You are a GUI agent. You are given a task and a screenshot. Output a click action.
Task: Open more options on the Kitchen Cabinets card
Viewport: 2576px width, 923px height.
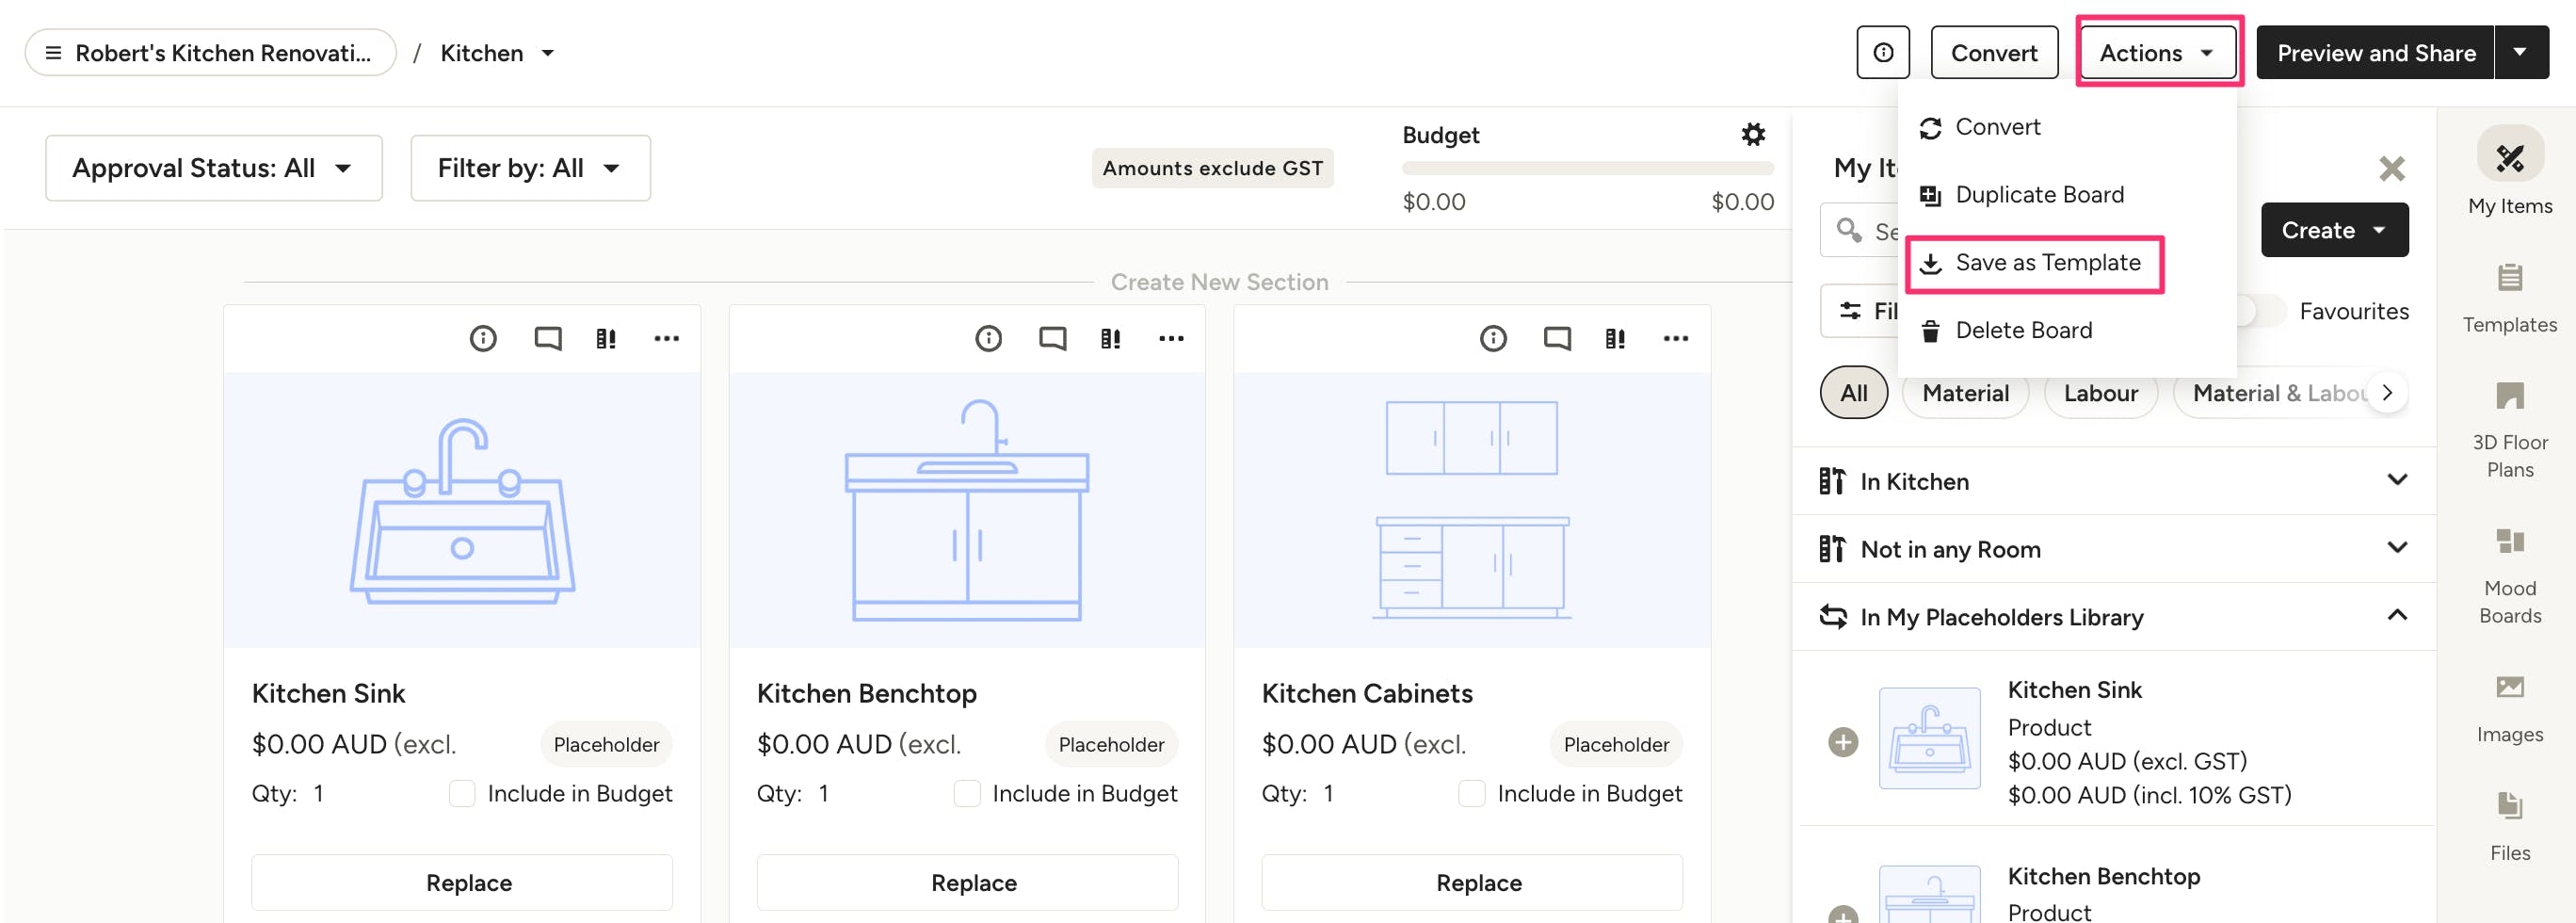(1676, 338)
